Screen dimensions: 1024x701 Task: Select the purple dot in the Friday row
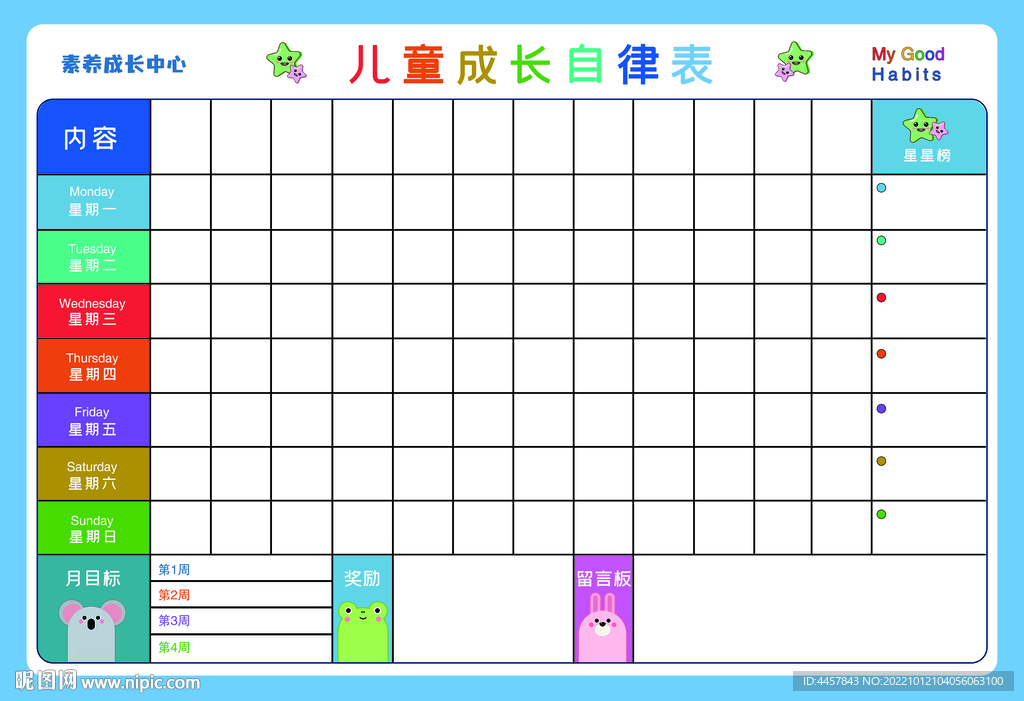pos(881,408)
